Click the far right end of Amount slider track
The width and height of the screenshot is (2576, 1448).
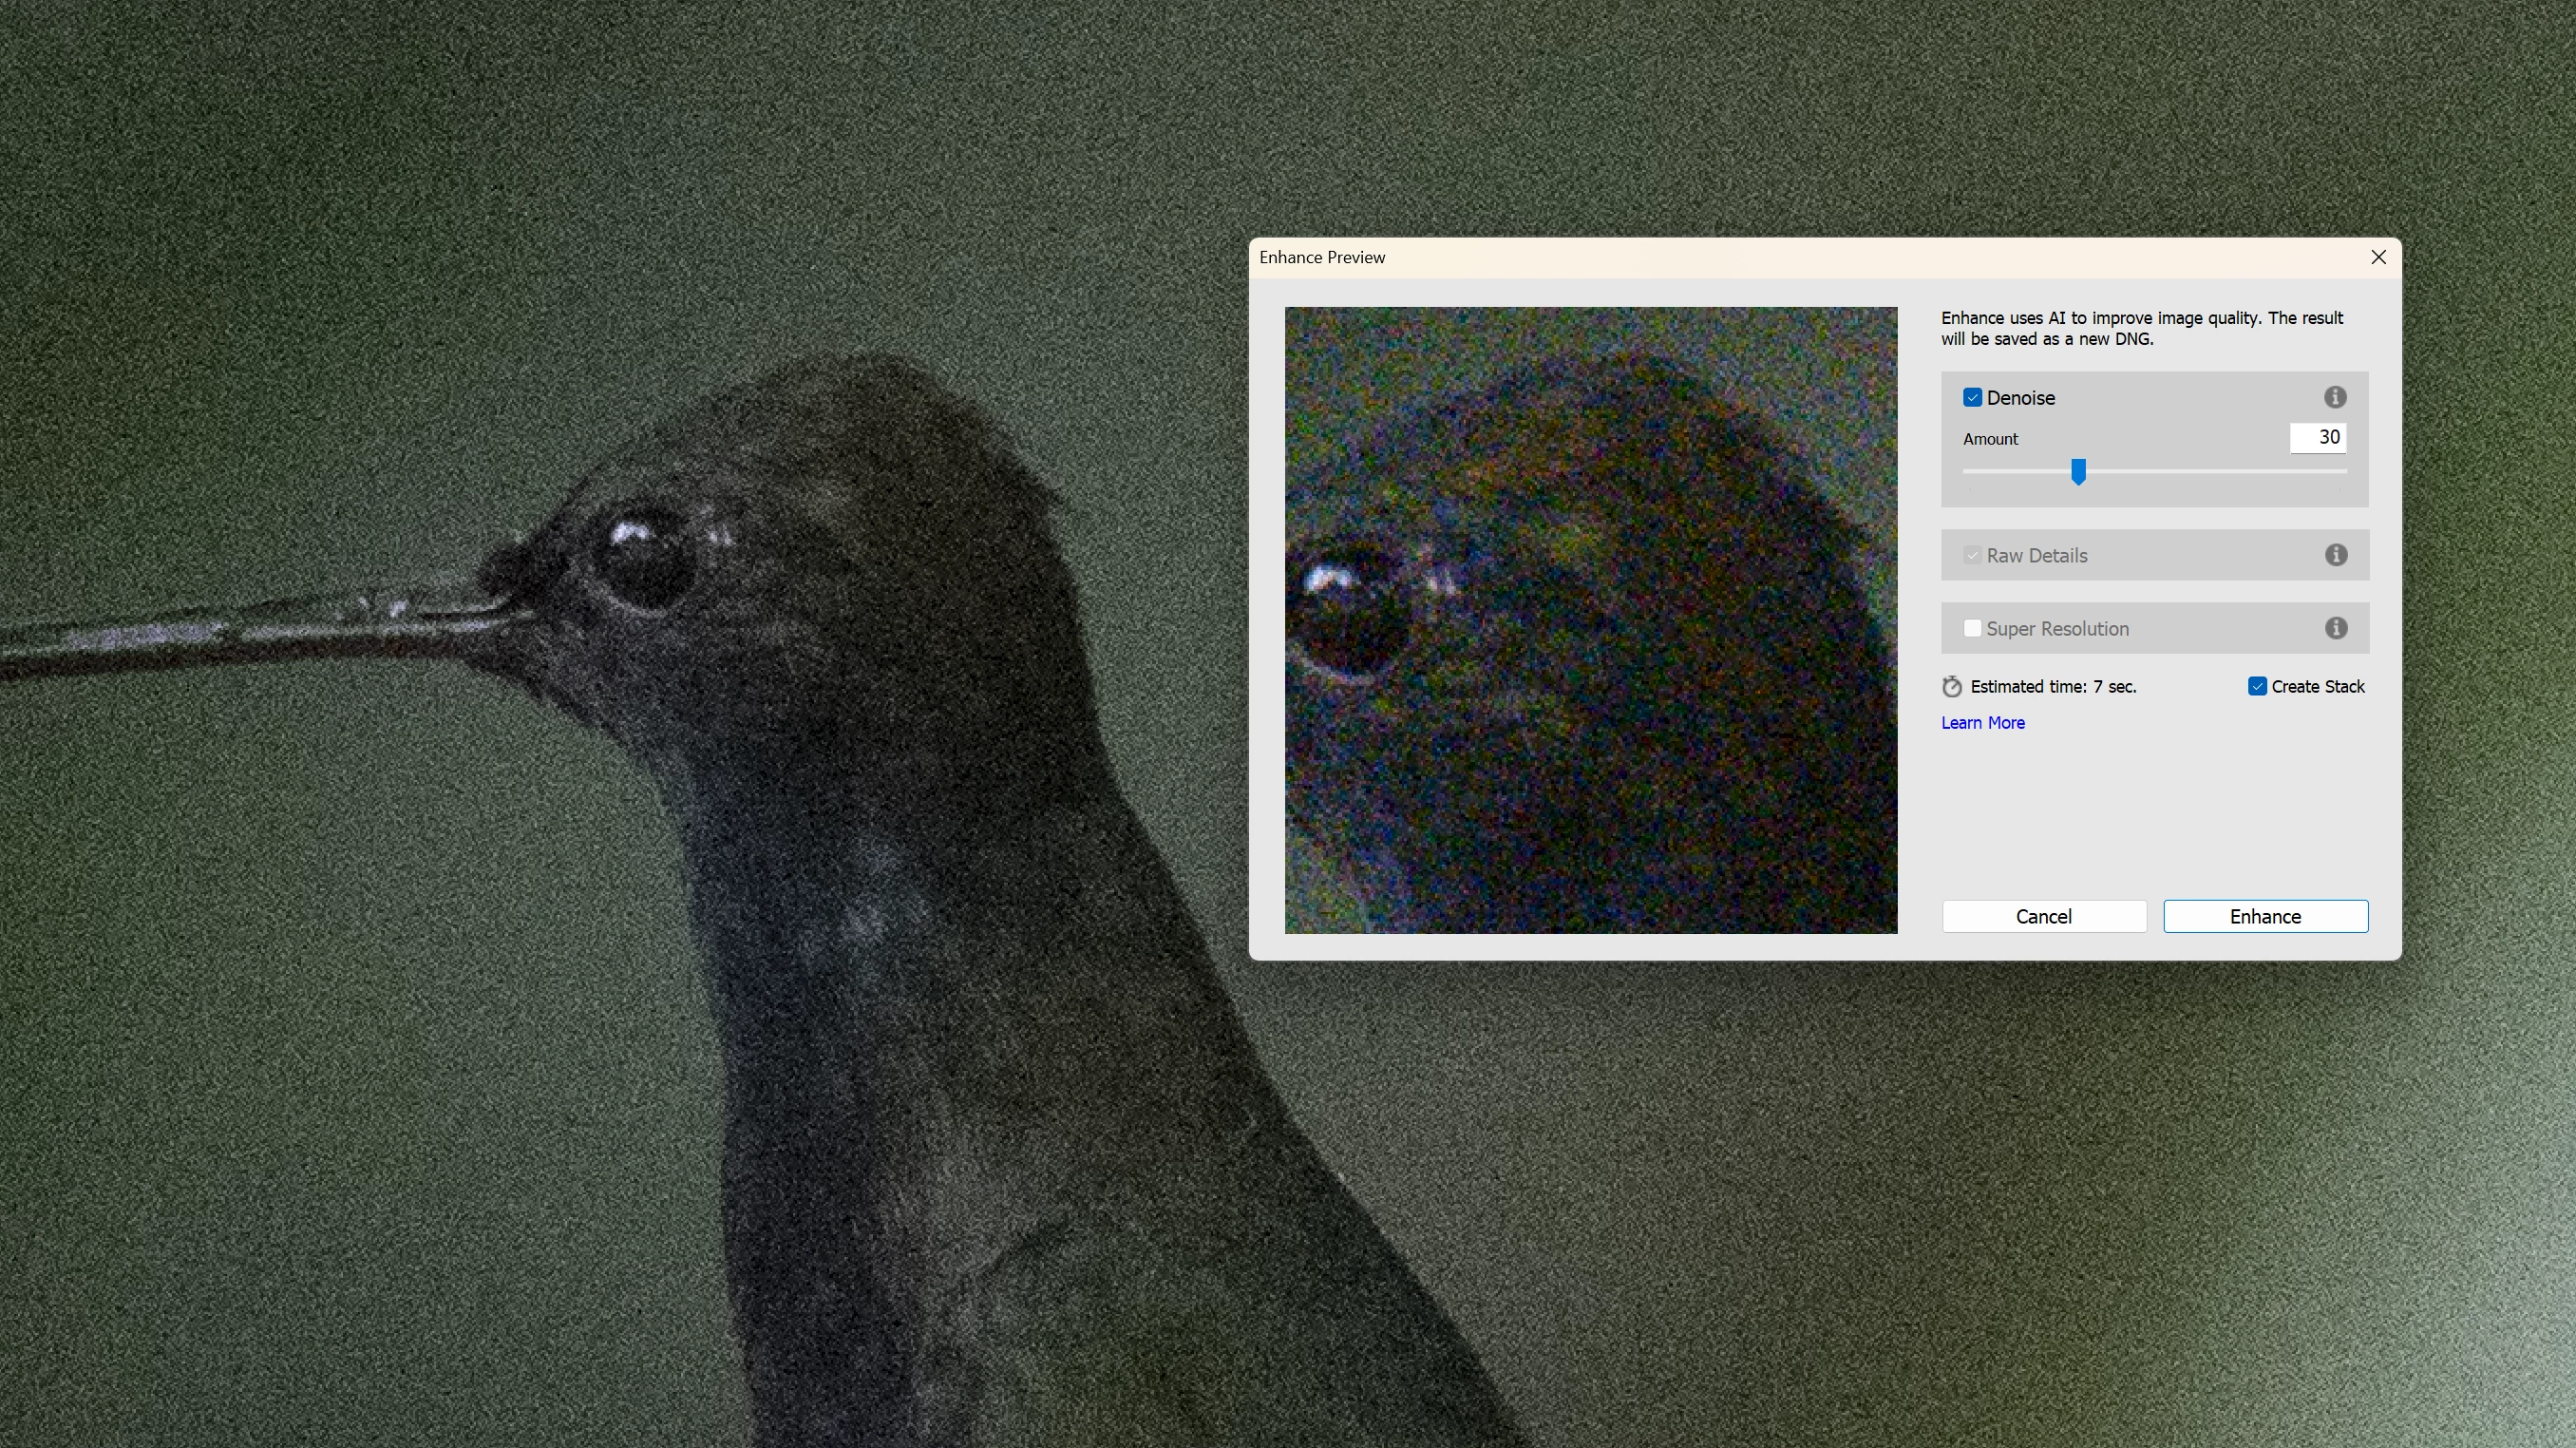tap(2343, 471)
